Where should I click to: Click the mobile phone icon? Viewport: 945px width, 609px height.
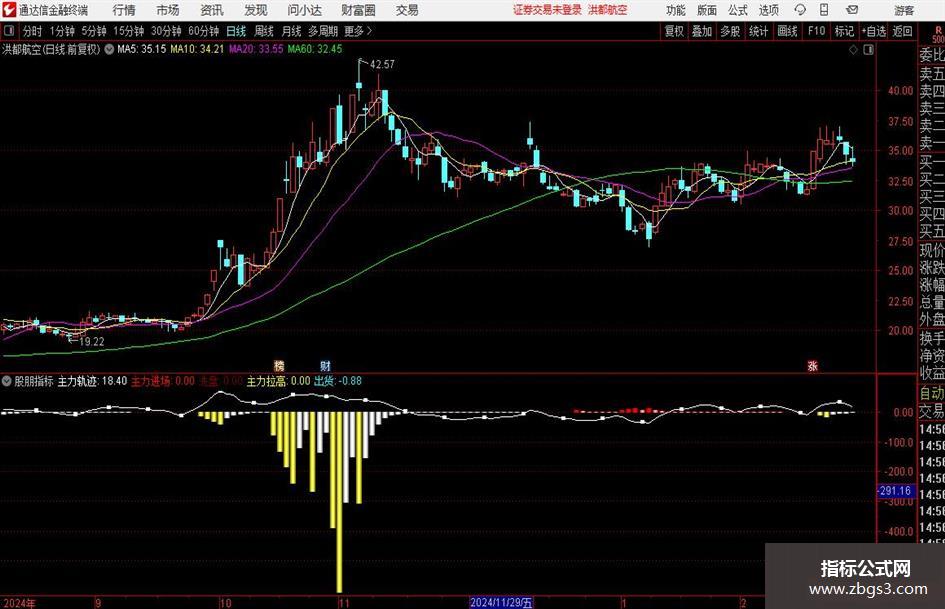[824, 10]
